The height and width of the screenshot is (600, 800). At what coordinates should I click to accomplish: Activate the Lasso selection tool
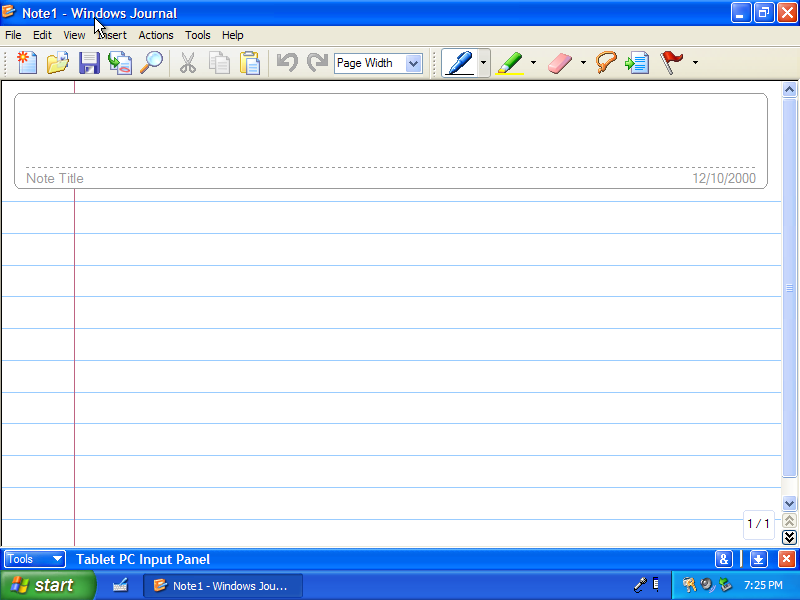coord(606,63)
